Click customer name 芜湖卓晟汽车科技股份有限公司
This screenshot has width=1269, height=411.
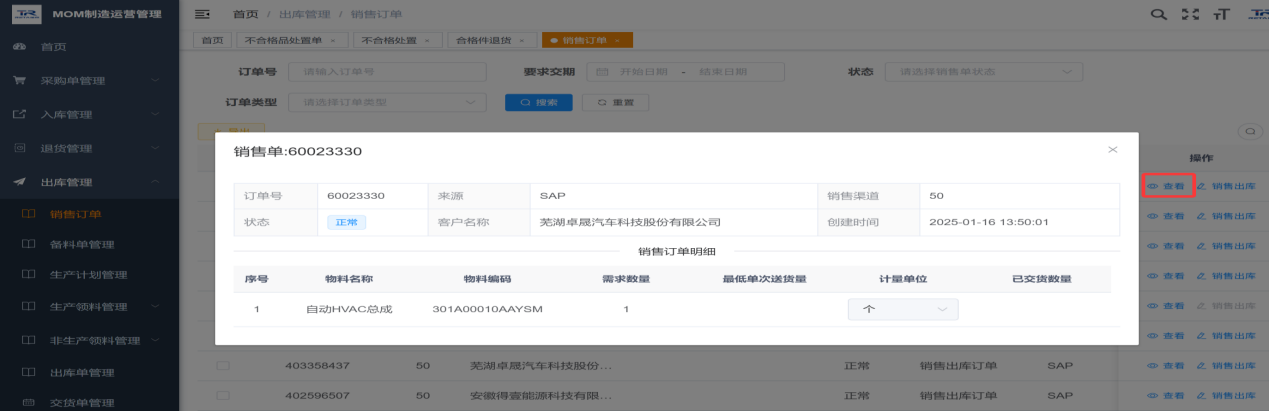pos(630,222)
